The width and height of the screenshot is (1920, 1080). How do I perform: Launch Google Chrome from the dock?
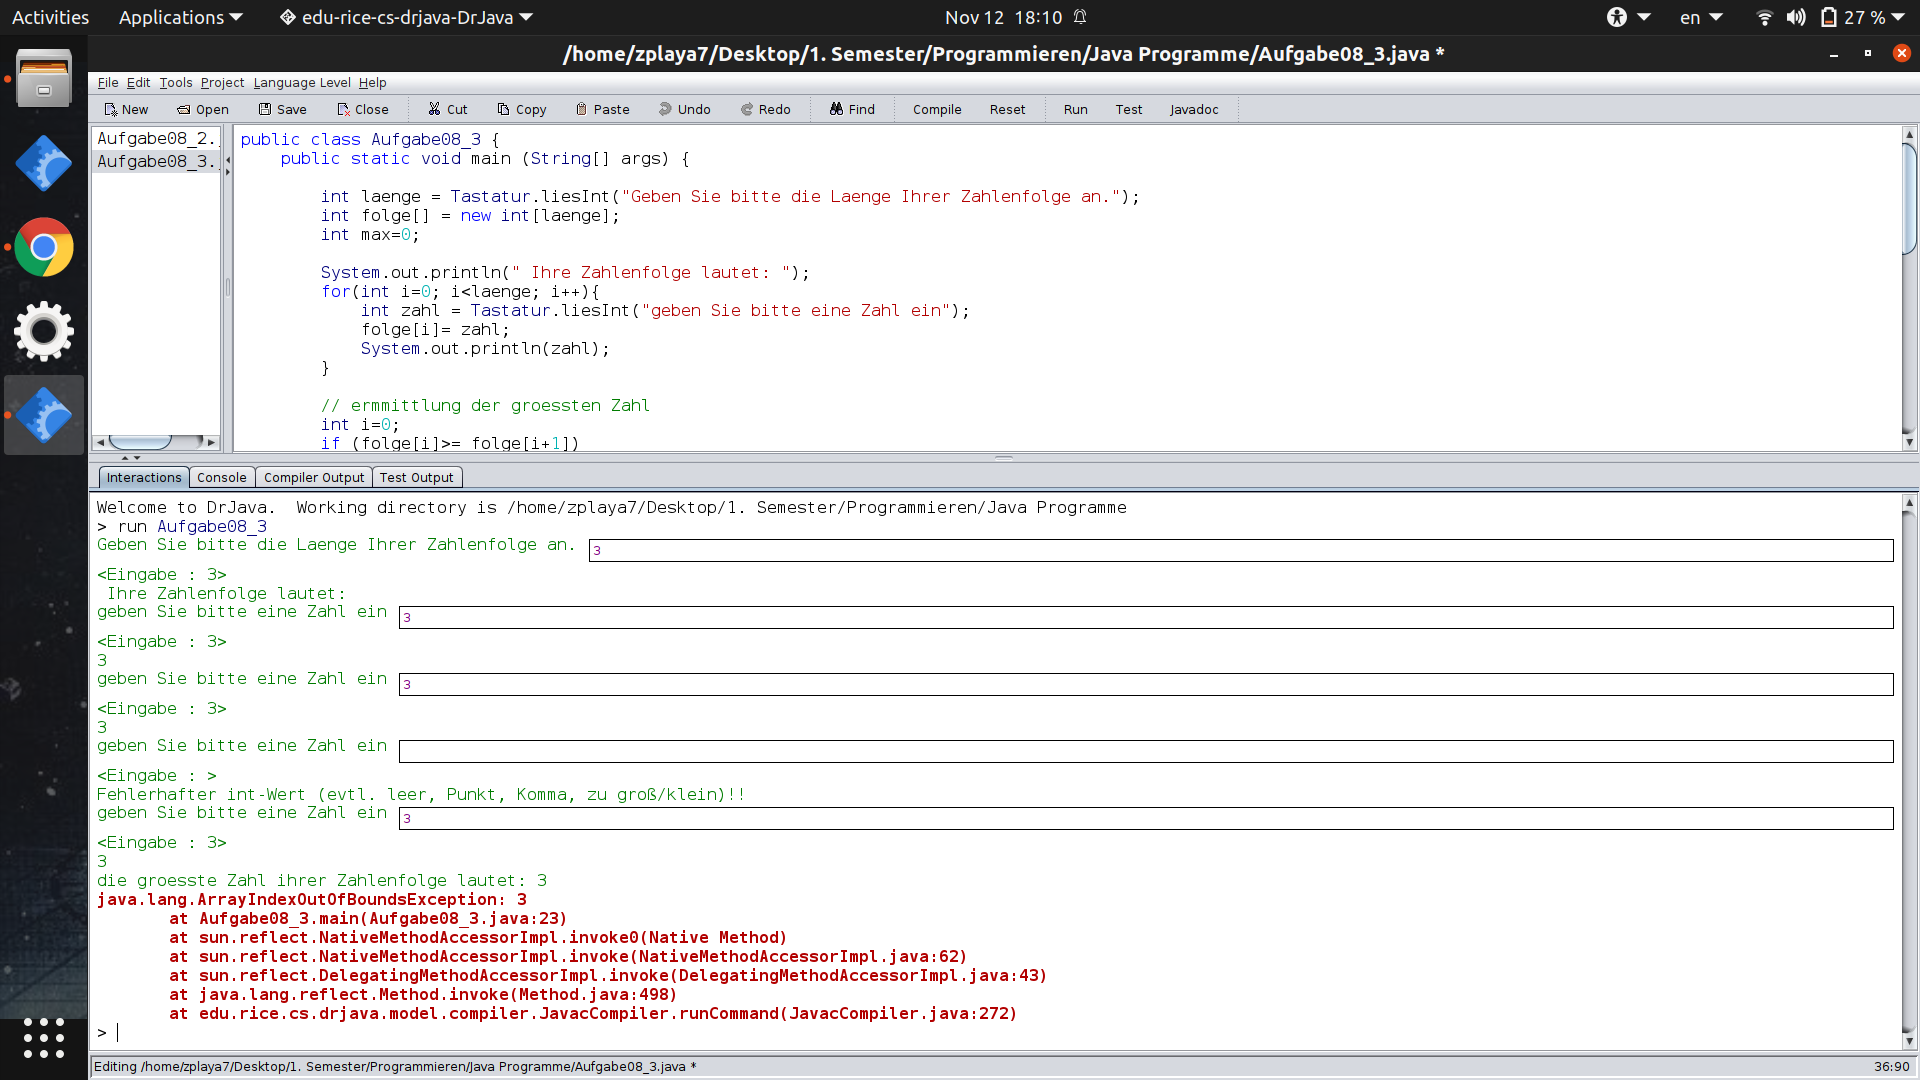point(44,247)
